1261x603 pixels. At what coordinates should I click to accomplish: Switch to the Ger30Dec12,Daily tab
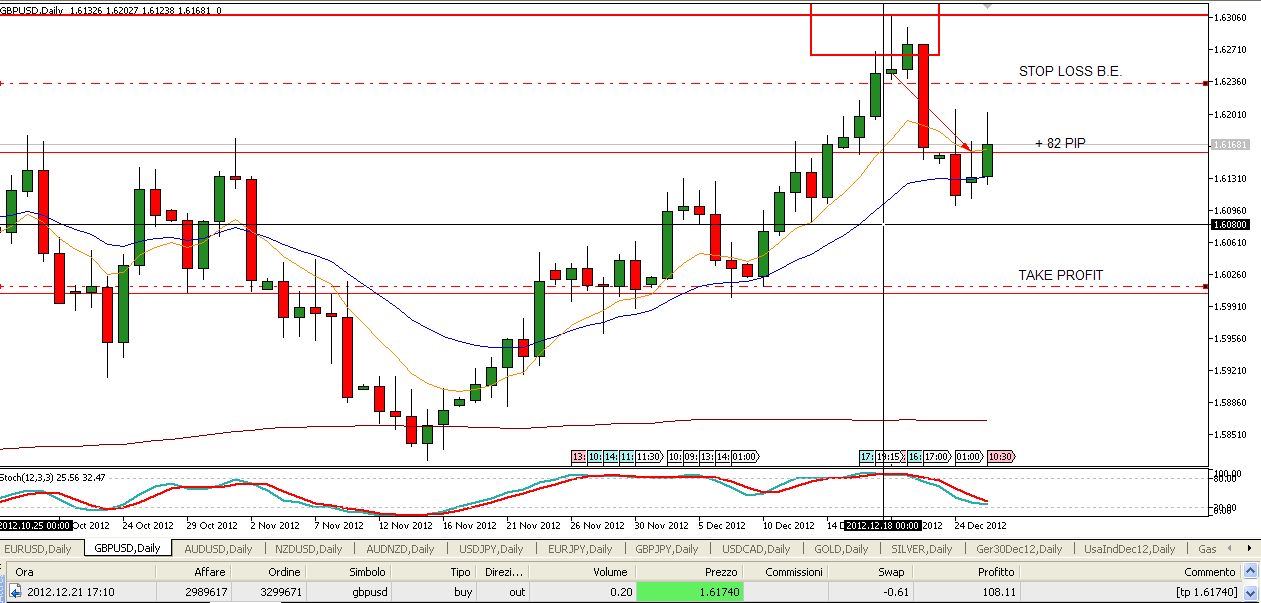[1018, 549]
